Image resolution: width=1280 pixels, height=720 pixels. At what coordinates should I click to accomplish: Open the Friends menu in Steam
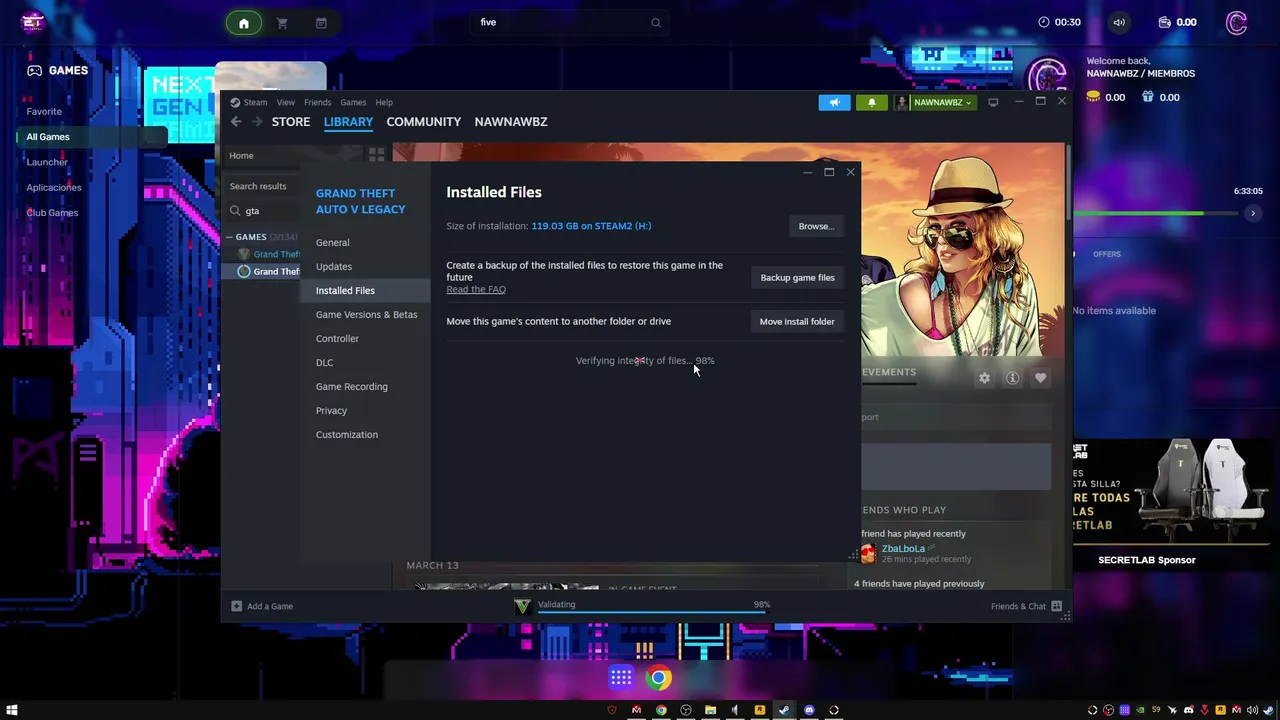[317, 102]
